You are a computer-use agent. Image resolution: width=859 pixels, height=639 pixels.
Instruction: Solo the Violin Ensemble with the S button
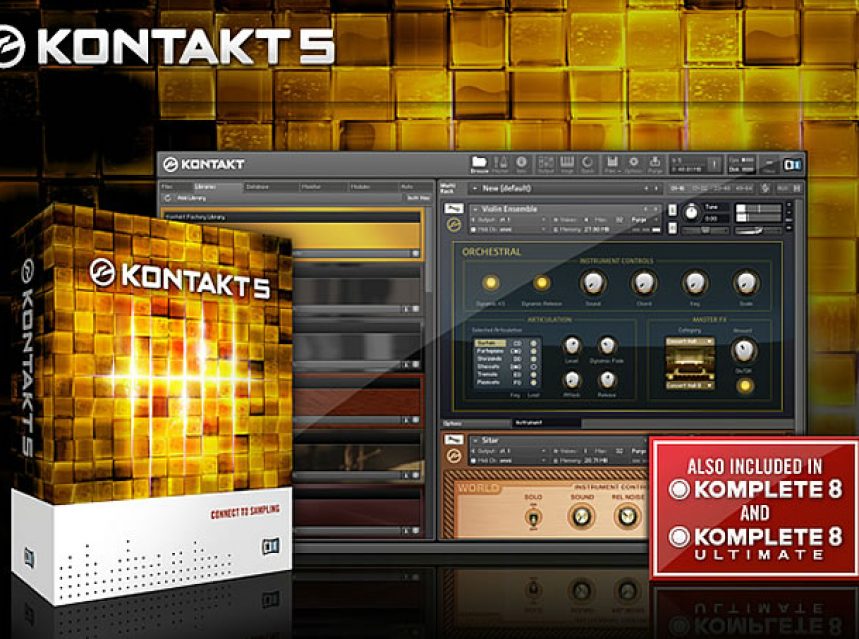(x=673, y=210)
